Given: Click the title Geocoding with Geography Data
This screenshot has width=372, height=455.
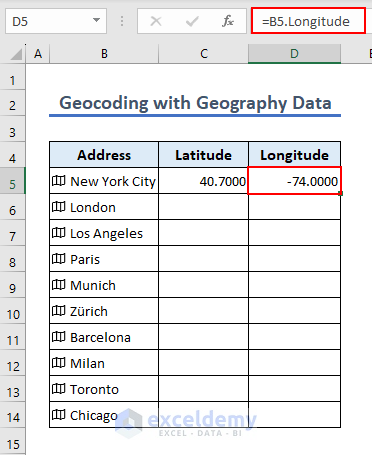Looking at the screenshot, I should click(195, 103).
